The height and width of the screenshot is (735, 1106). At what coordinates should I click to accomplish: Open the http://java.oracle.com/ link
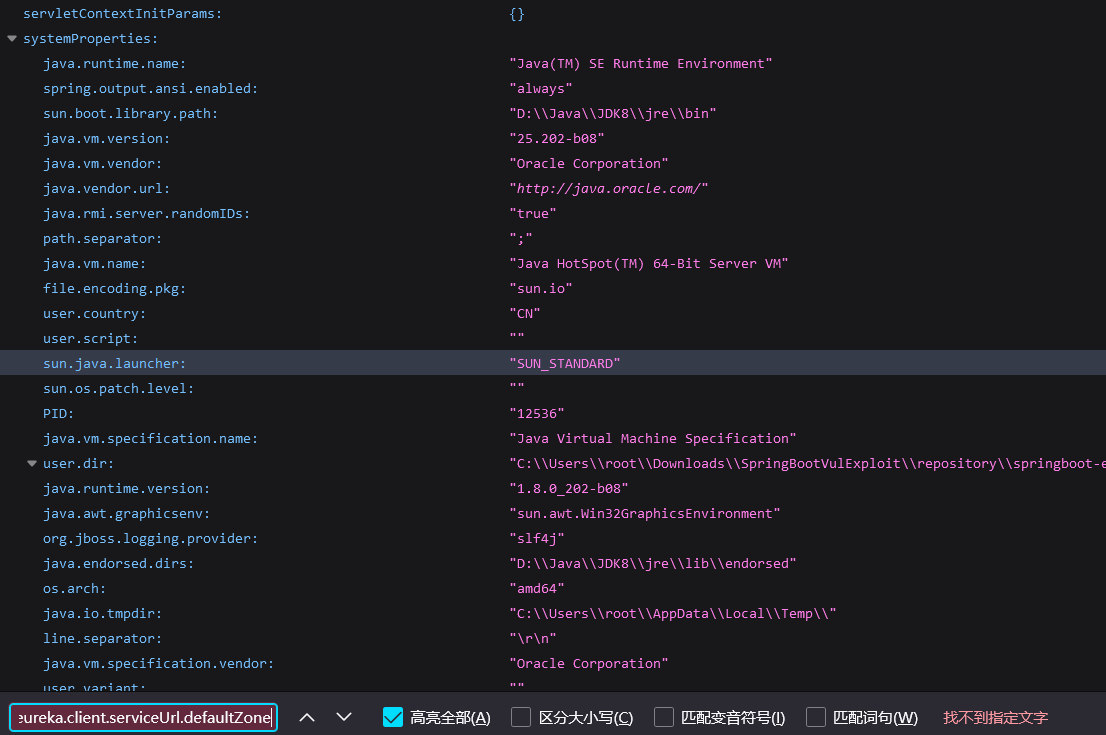(x=609, y=188)
